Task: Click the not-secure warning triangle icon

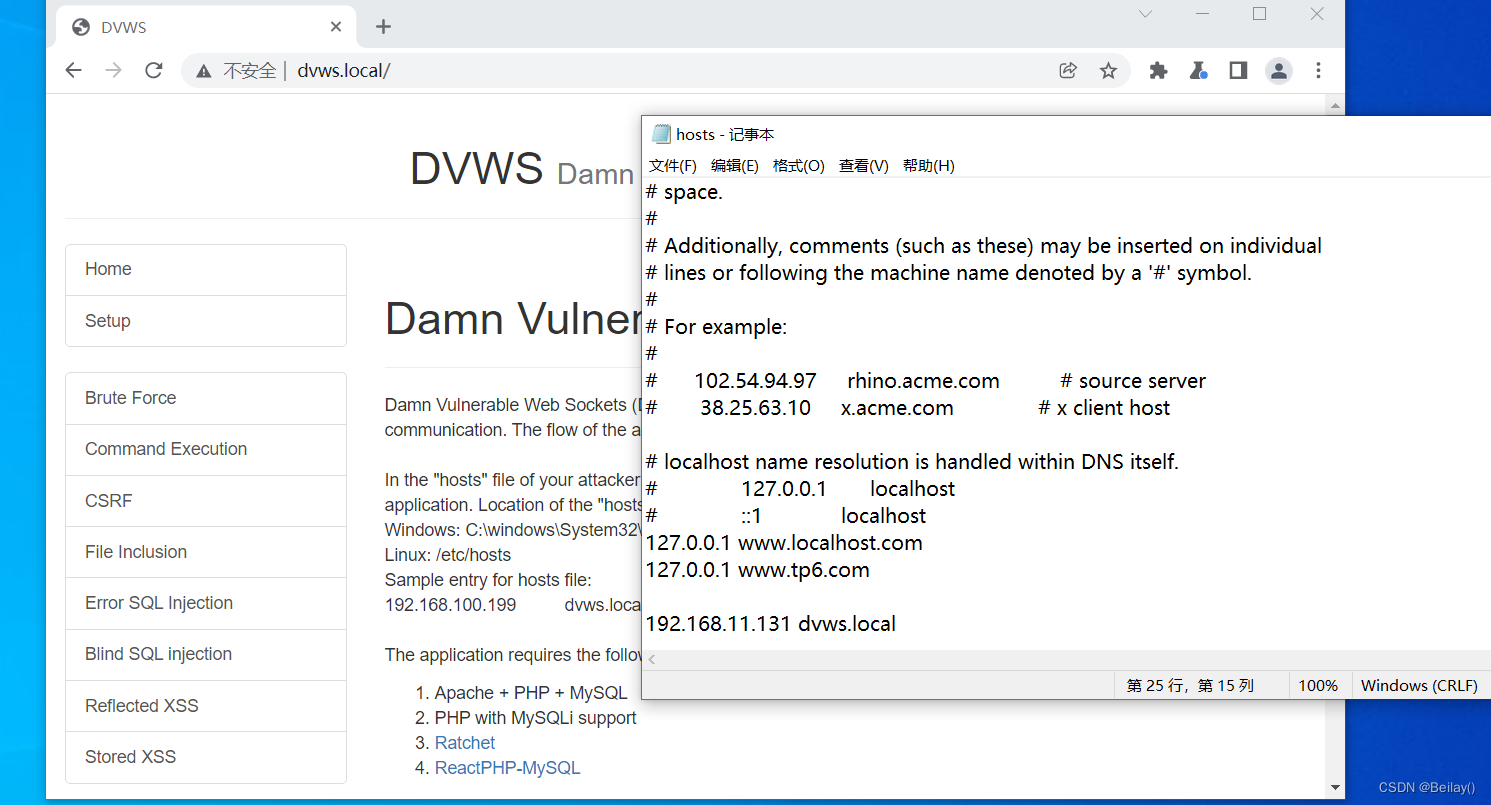Action: 204,71
